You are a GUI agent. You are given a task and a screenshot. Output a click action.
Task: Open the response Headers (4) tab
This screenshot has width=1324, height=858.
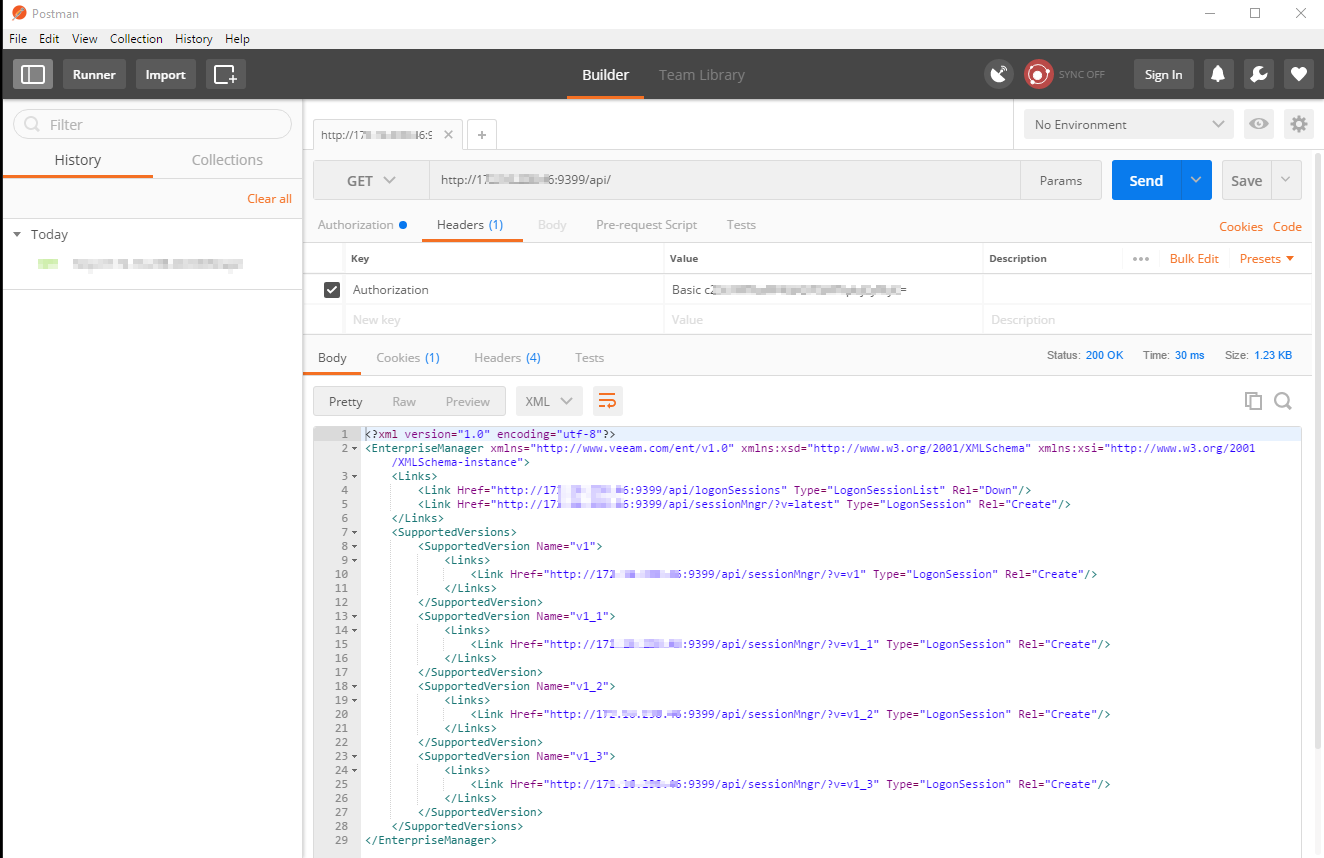coord(507,357)
